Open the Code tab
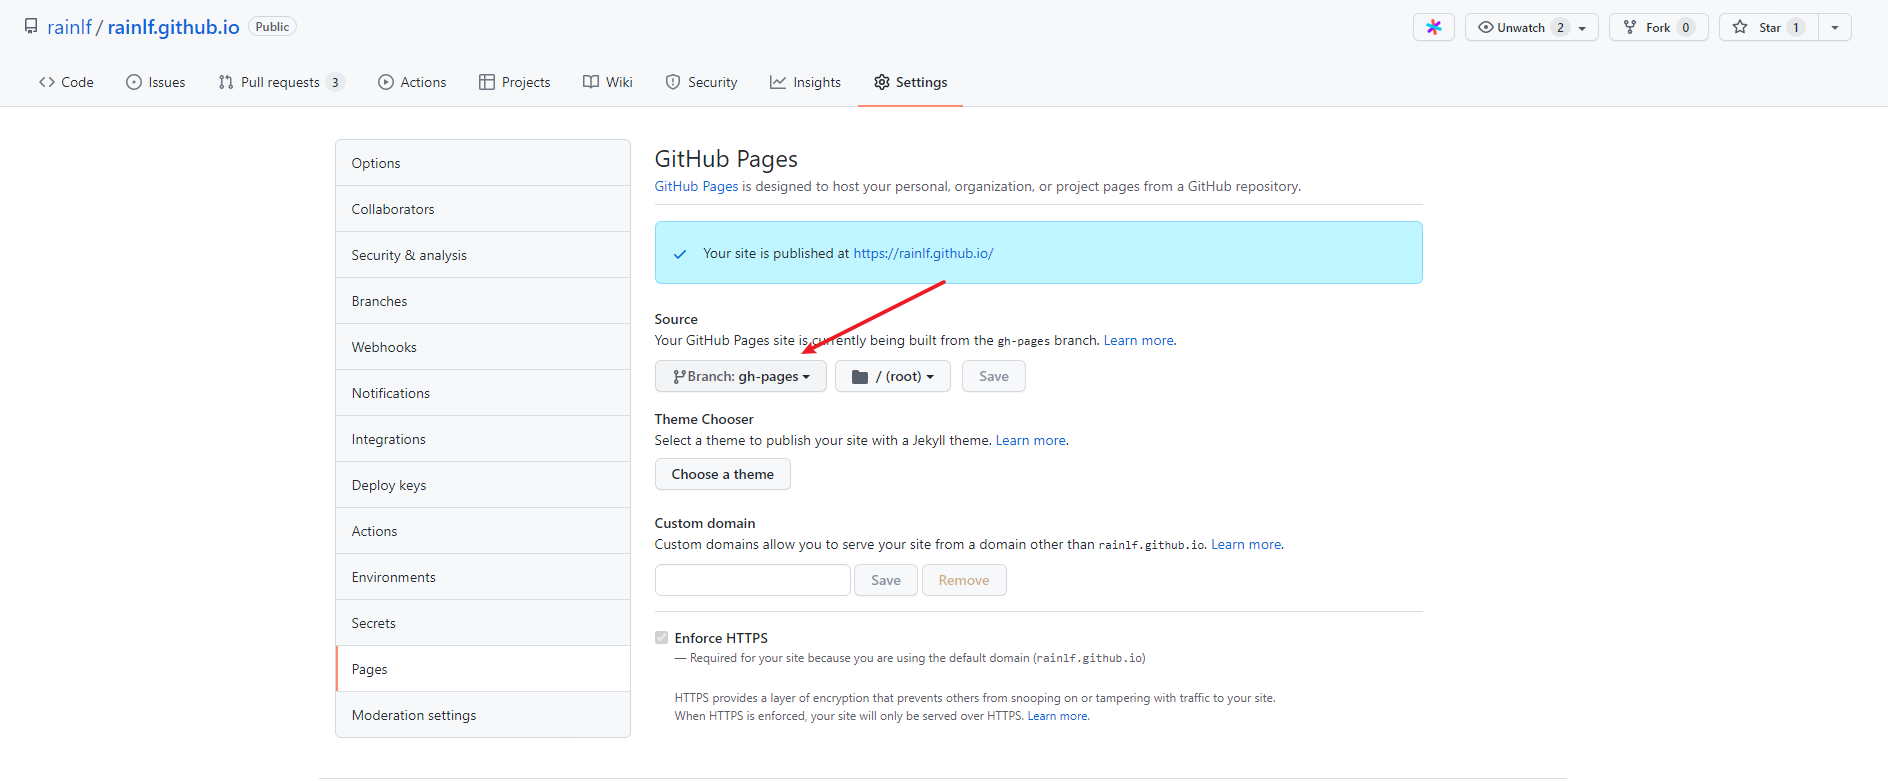Screen dimensions: 1888x781 click(x=66, y=82)
